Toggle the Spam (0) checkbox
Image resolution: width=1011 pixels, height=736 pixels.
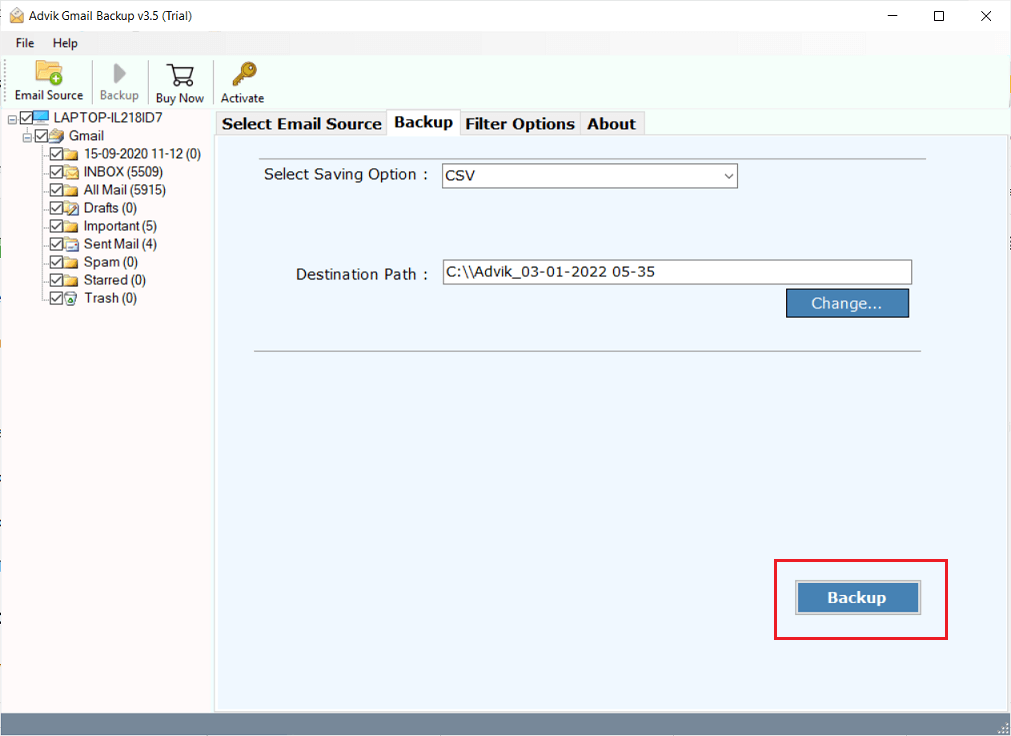56,262
